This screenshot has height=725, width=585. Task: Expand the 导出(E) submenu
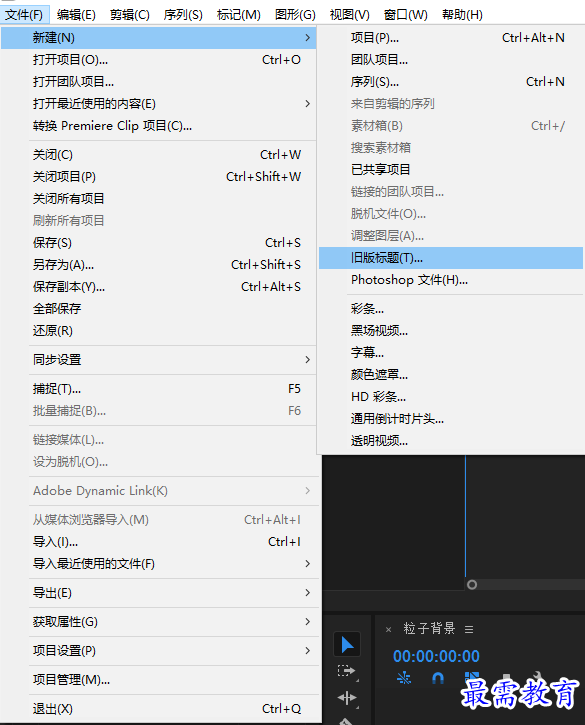[160, 592]
